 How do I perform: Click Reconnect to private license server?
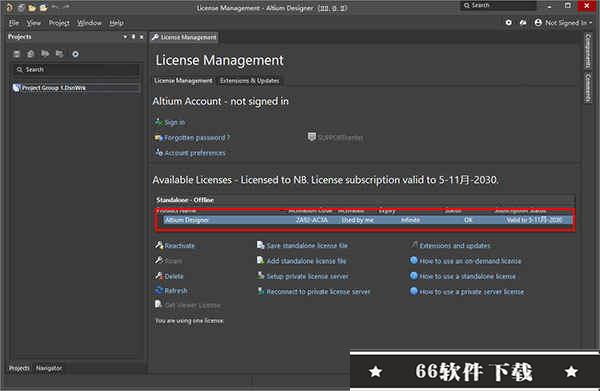318,292
